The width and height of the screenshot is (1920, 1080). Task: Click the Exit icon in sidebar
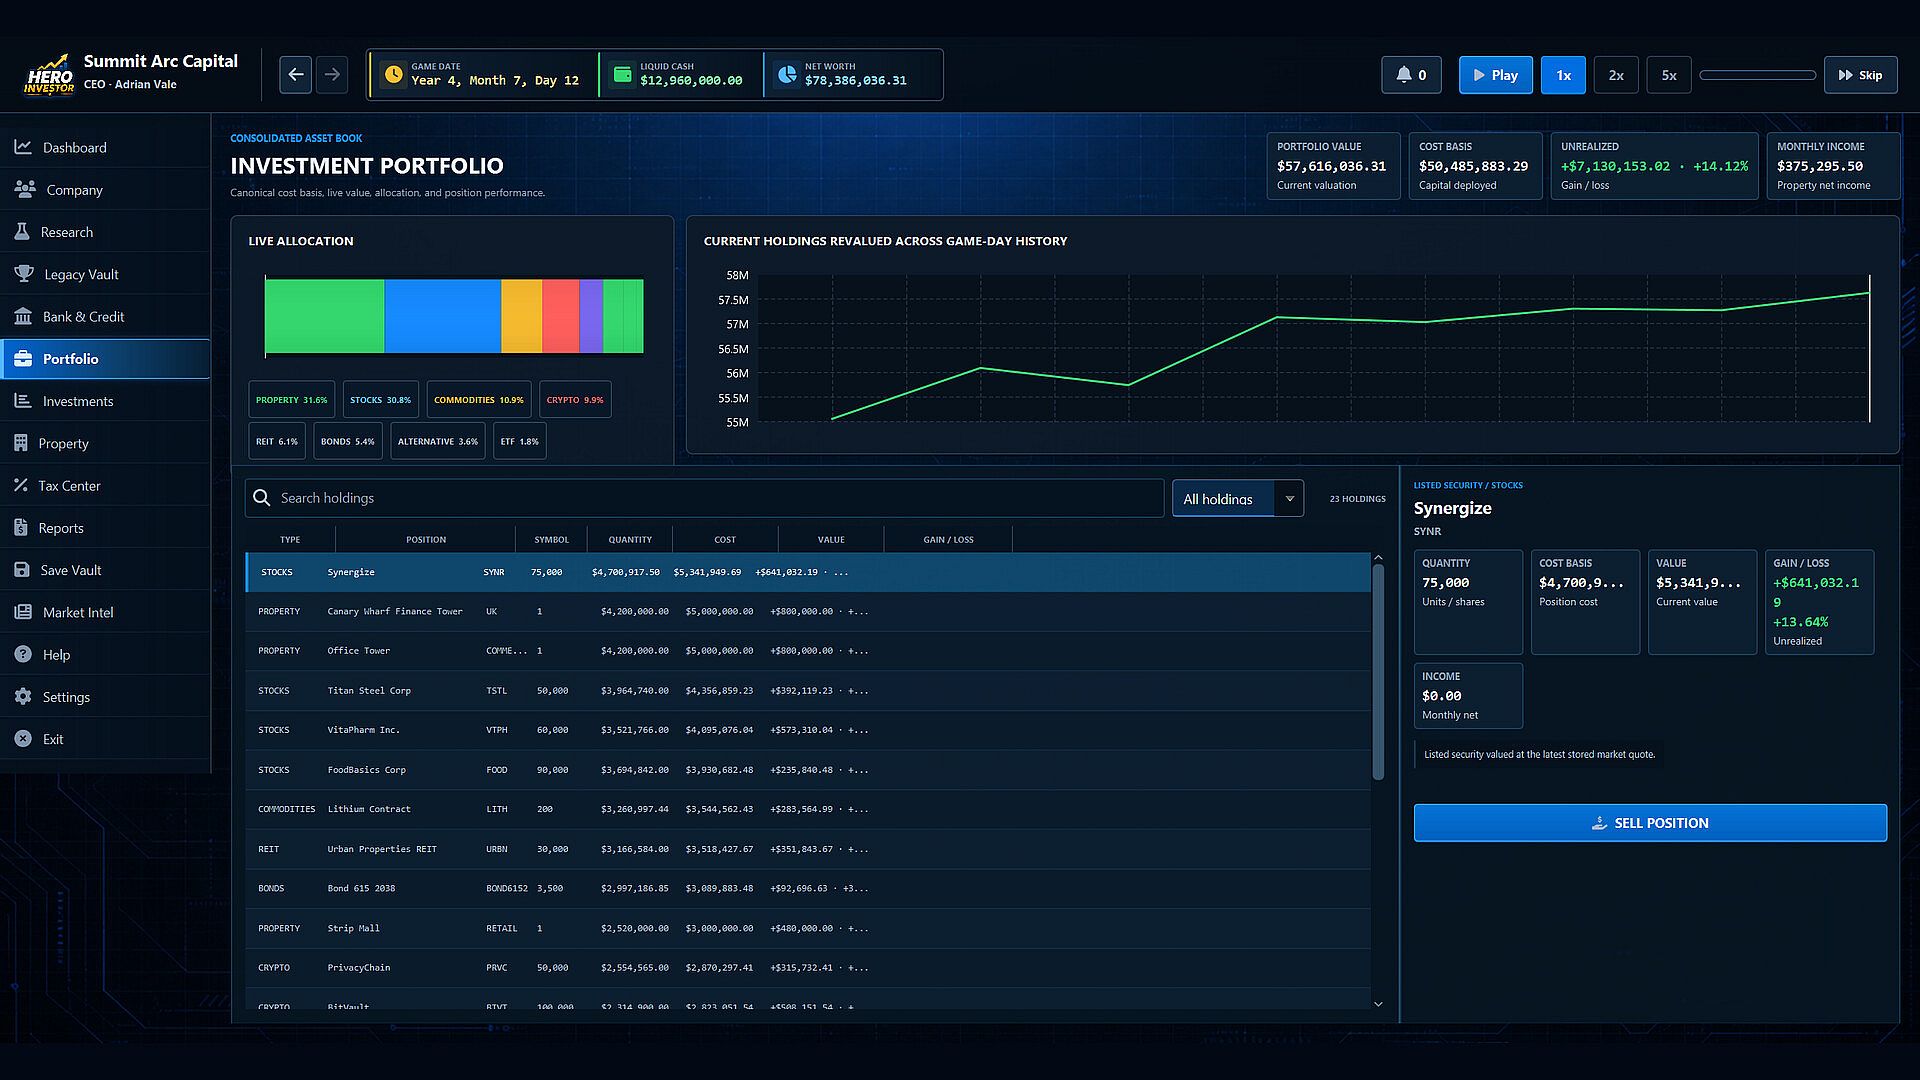coord(23,739)
